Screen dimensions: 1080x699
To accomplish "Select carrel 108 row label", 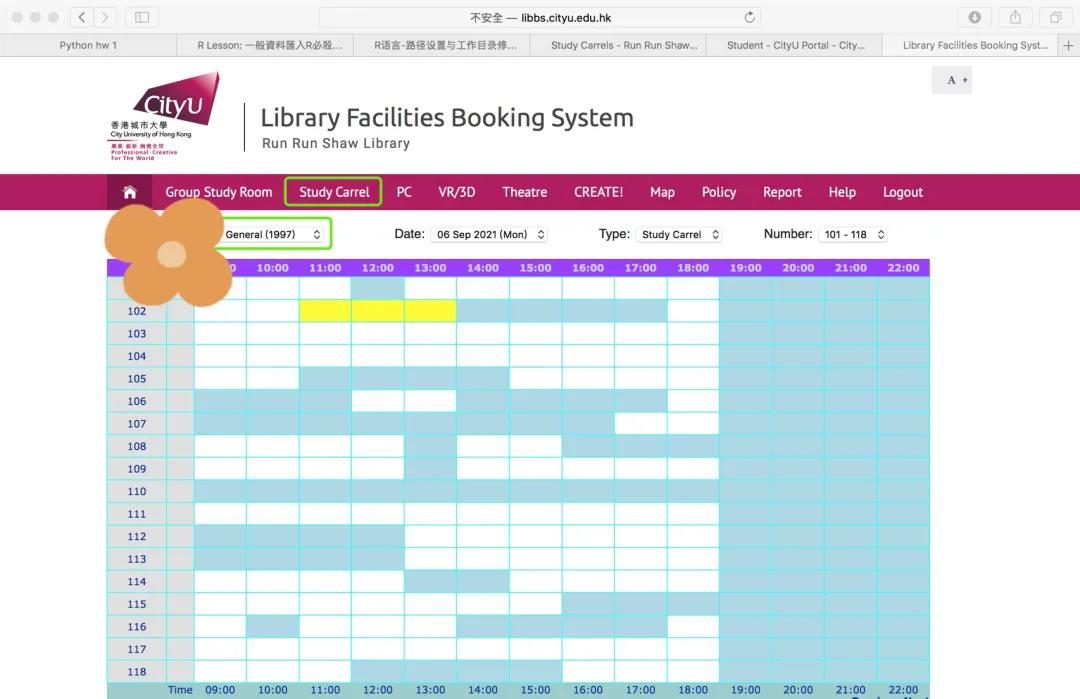I will pyautogui.click(x=136, y=446).
